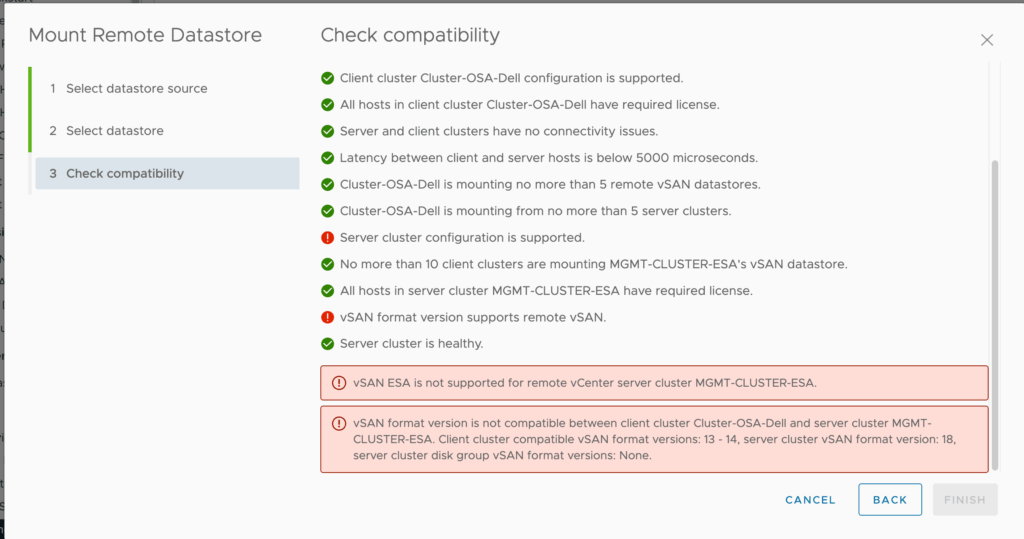Image resolution: width=1024 pixels, height=539 pixels.
Task: Click green check next to latency below 5000 microseconds
Action: coord(327,158)
